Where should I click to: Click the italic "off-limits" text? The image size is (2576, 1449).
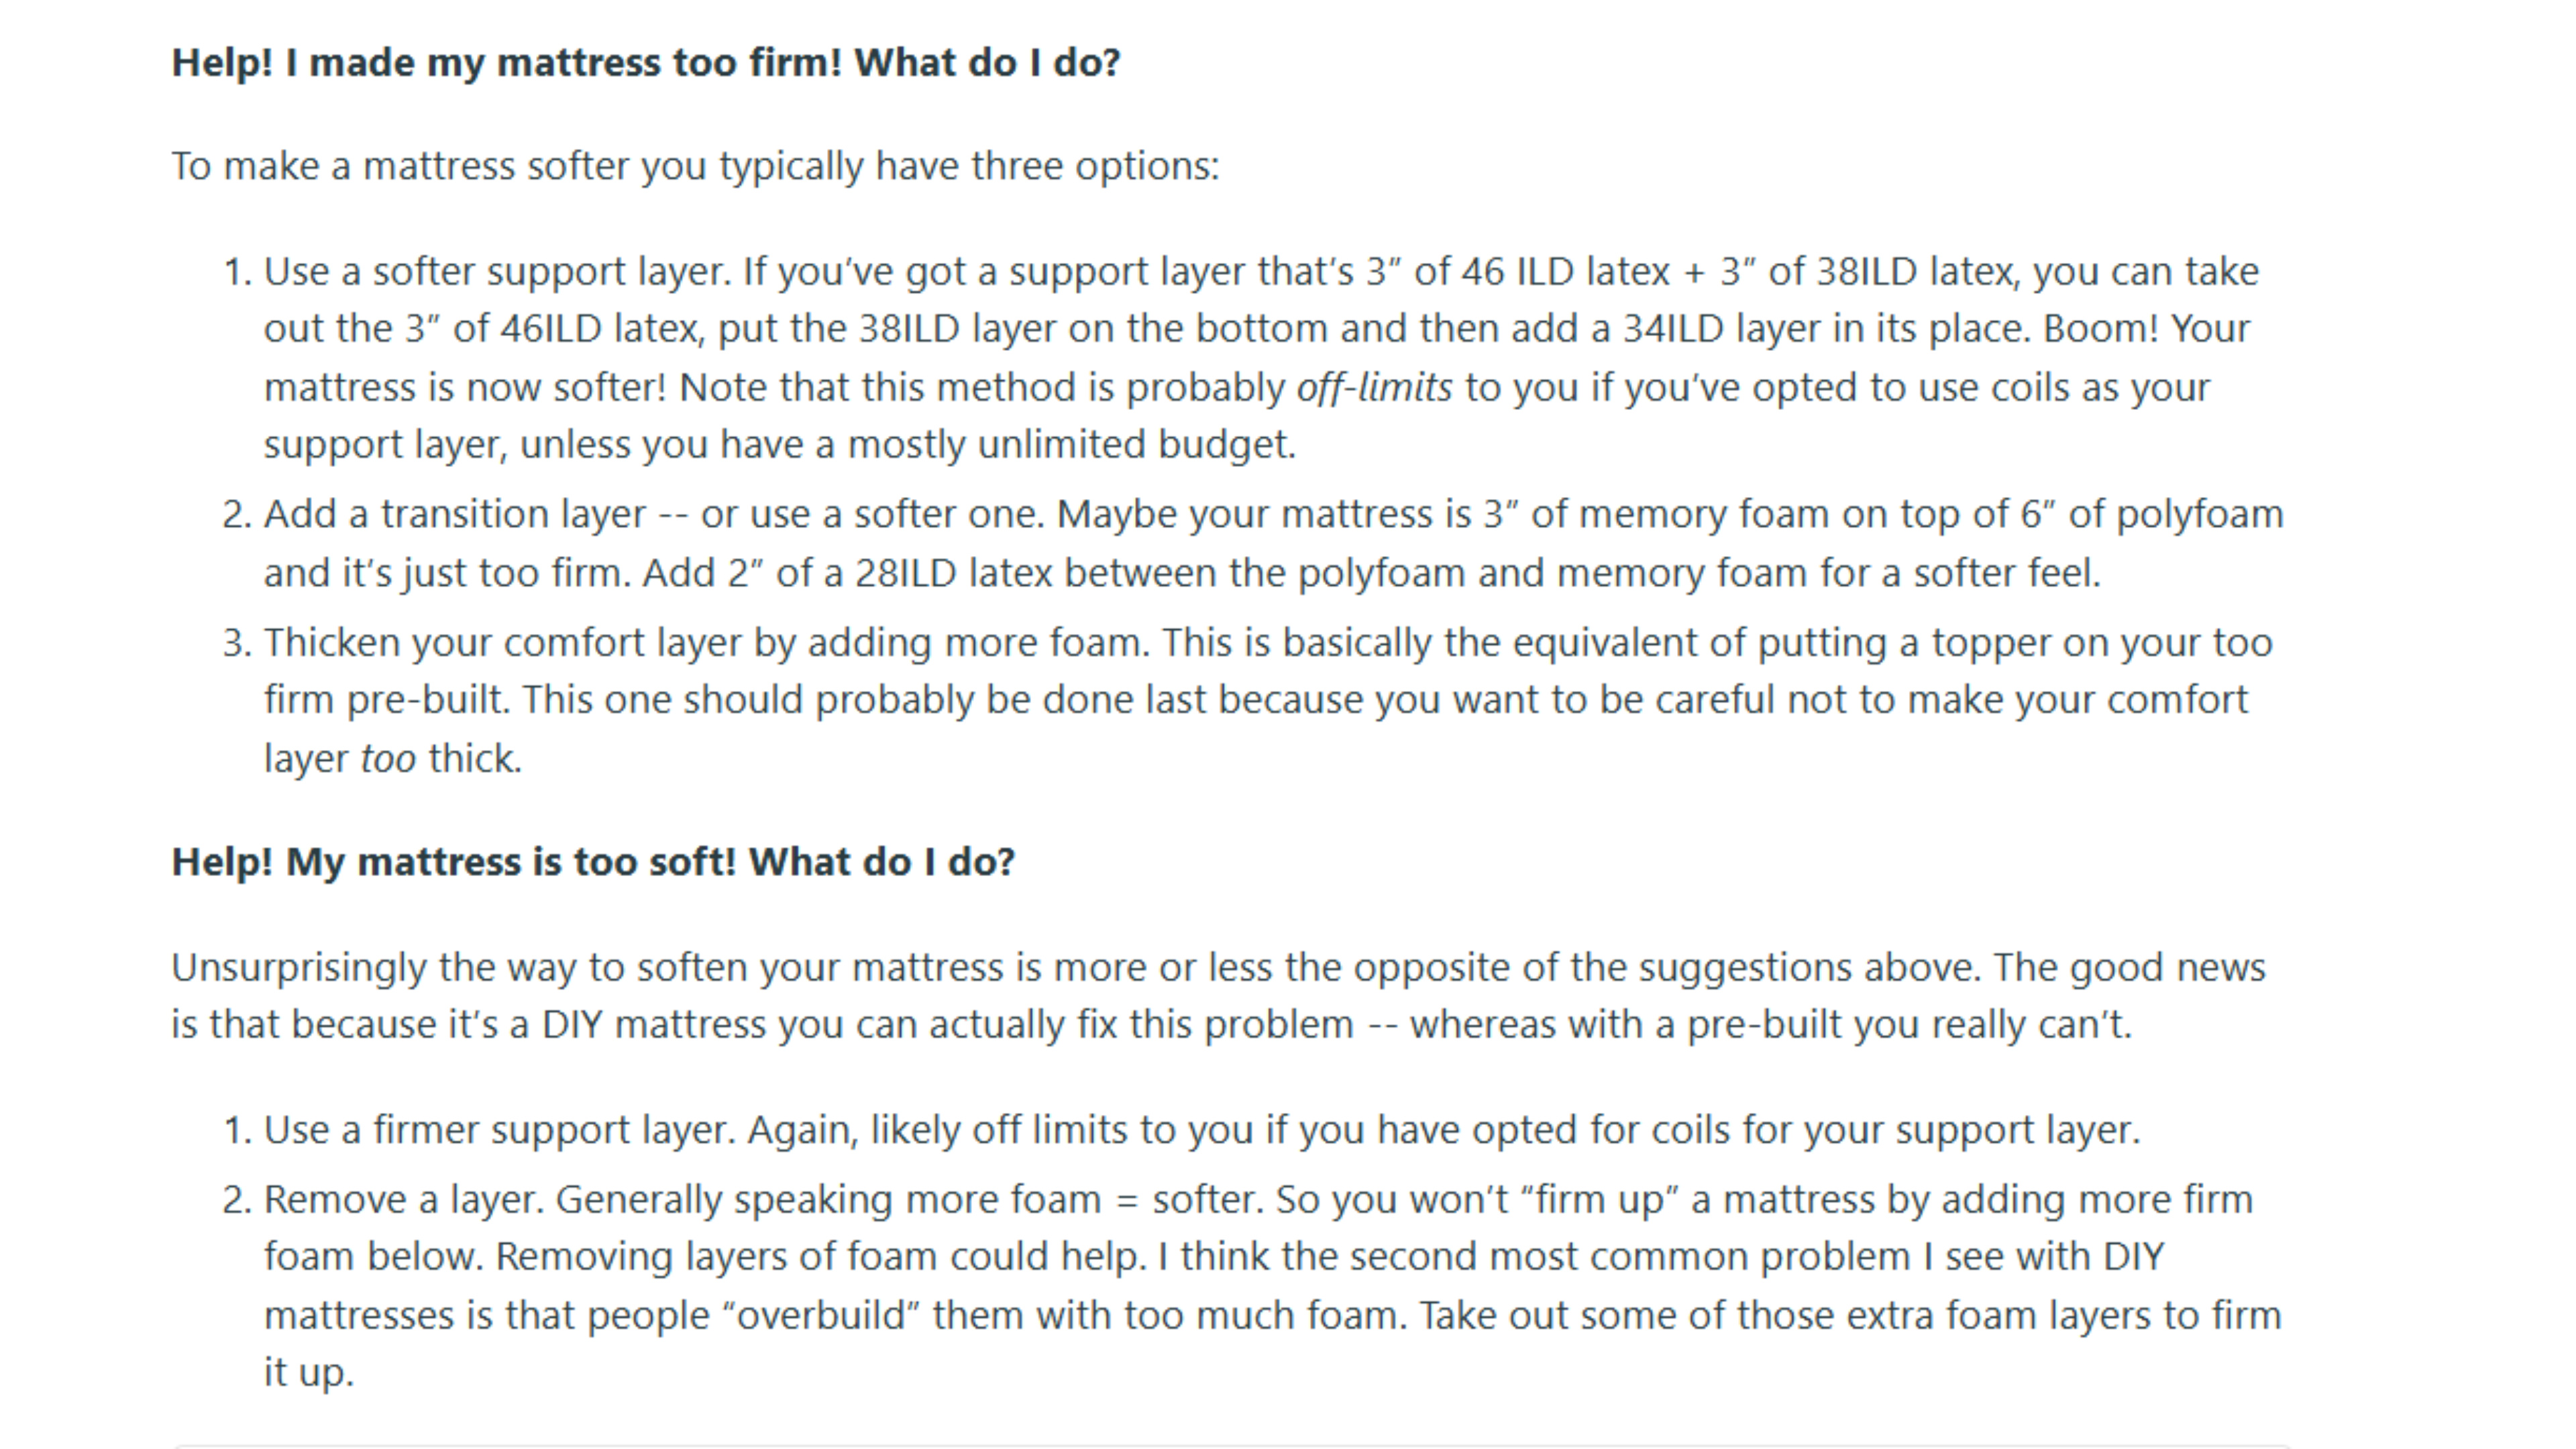tap(1374, 388)
